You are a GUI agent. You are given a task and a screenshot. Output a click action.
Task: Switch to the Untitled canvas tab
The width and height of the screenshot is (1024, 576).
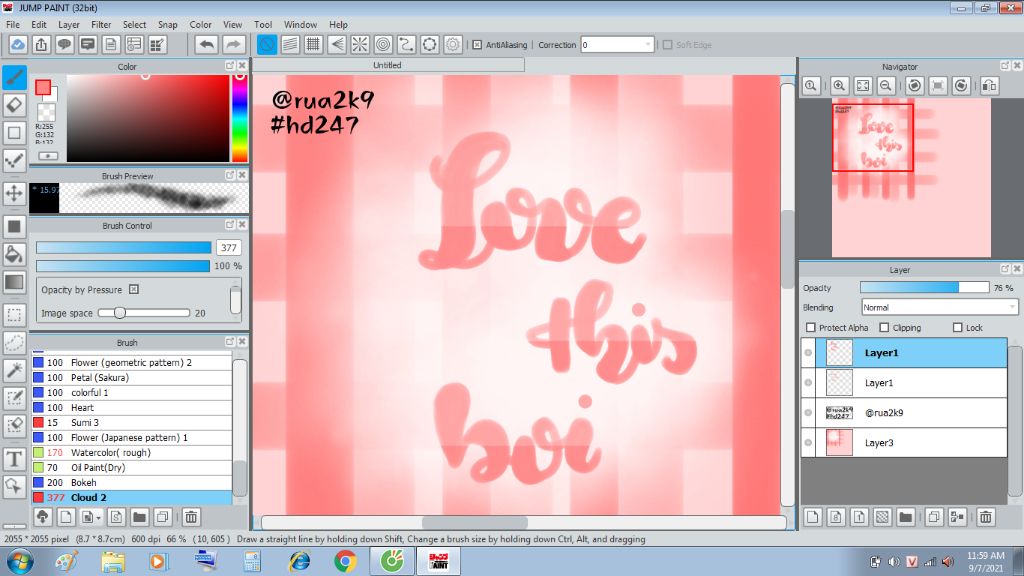[388, 65]
